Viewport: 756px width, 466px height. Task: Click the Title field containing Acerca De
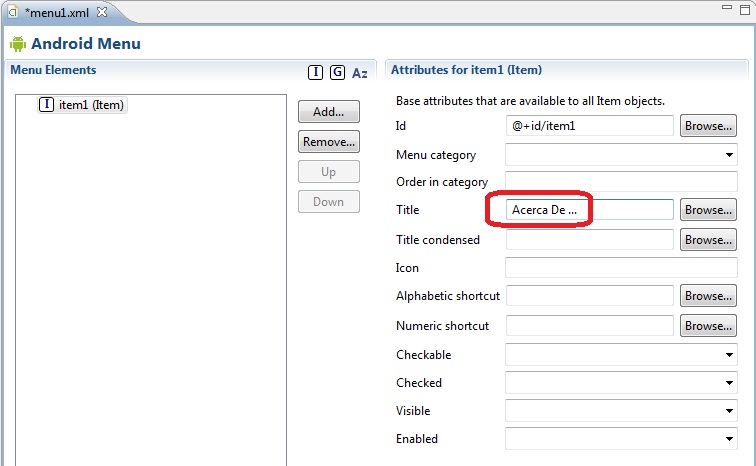(x=590, y=210)
